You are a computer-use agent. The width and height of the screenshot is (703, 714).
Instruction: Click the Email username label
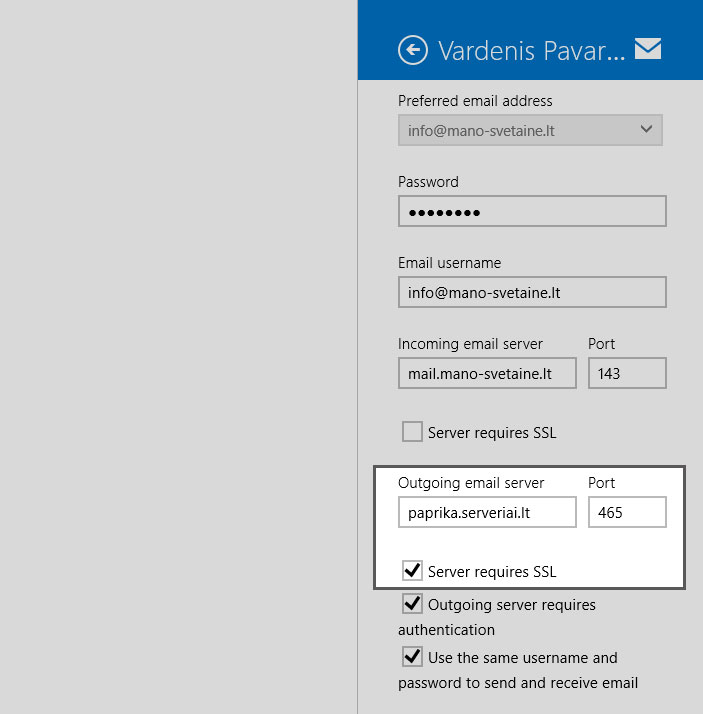[x=449, y=263]
